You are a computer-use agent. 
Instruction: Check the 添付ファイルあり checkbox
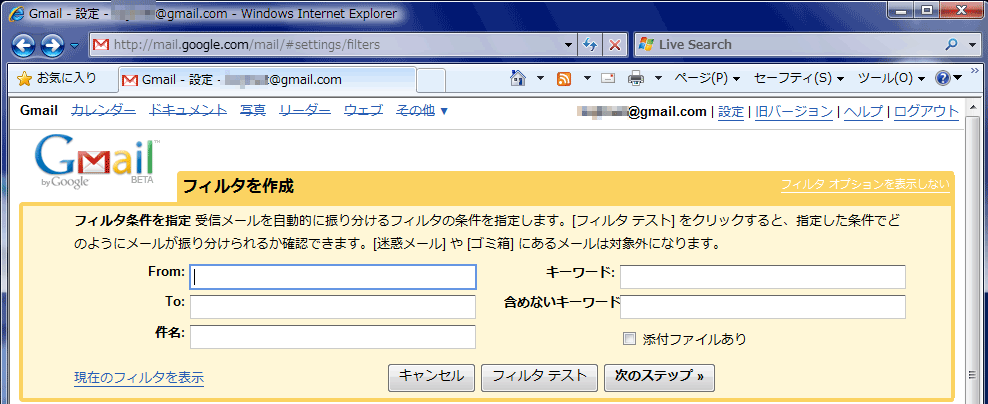(x=629, y=339)
